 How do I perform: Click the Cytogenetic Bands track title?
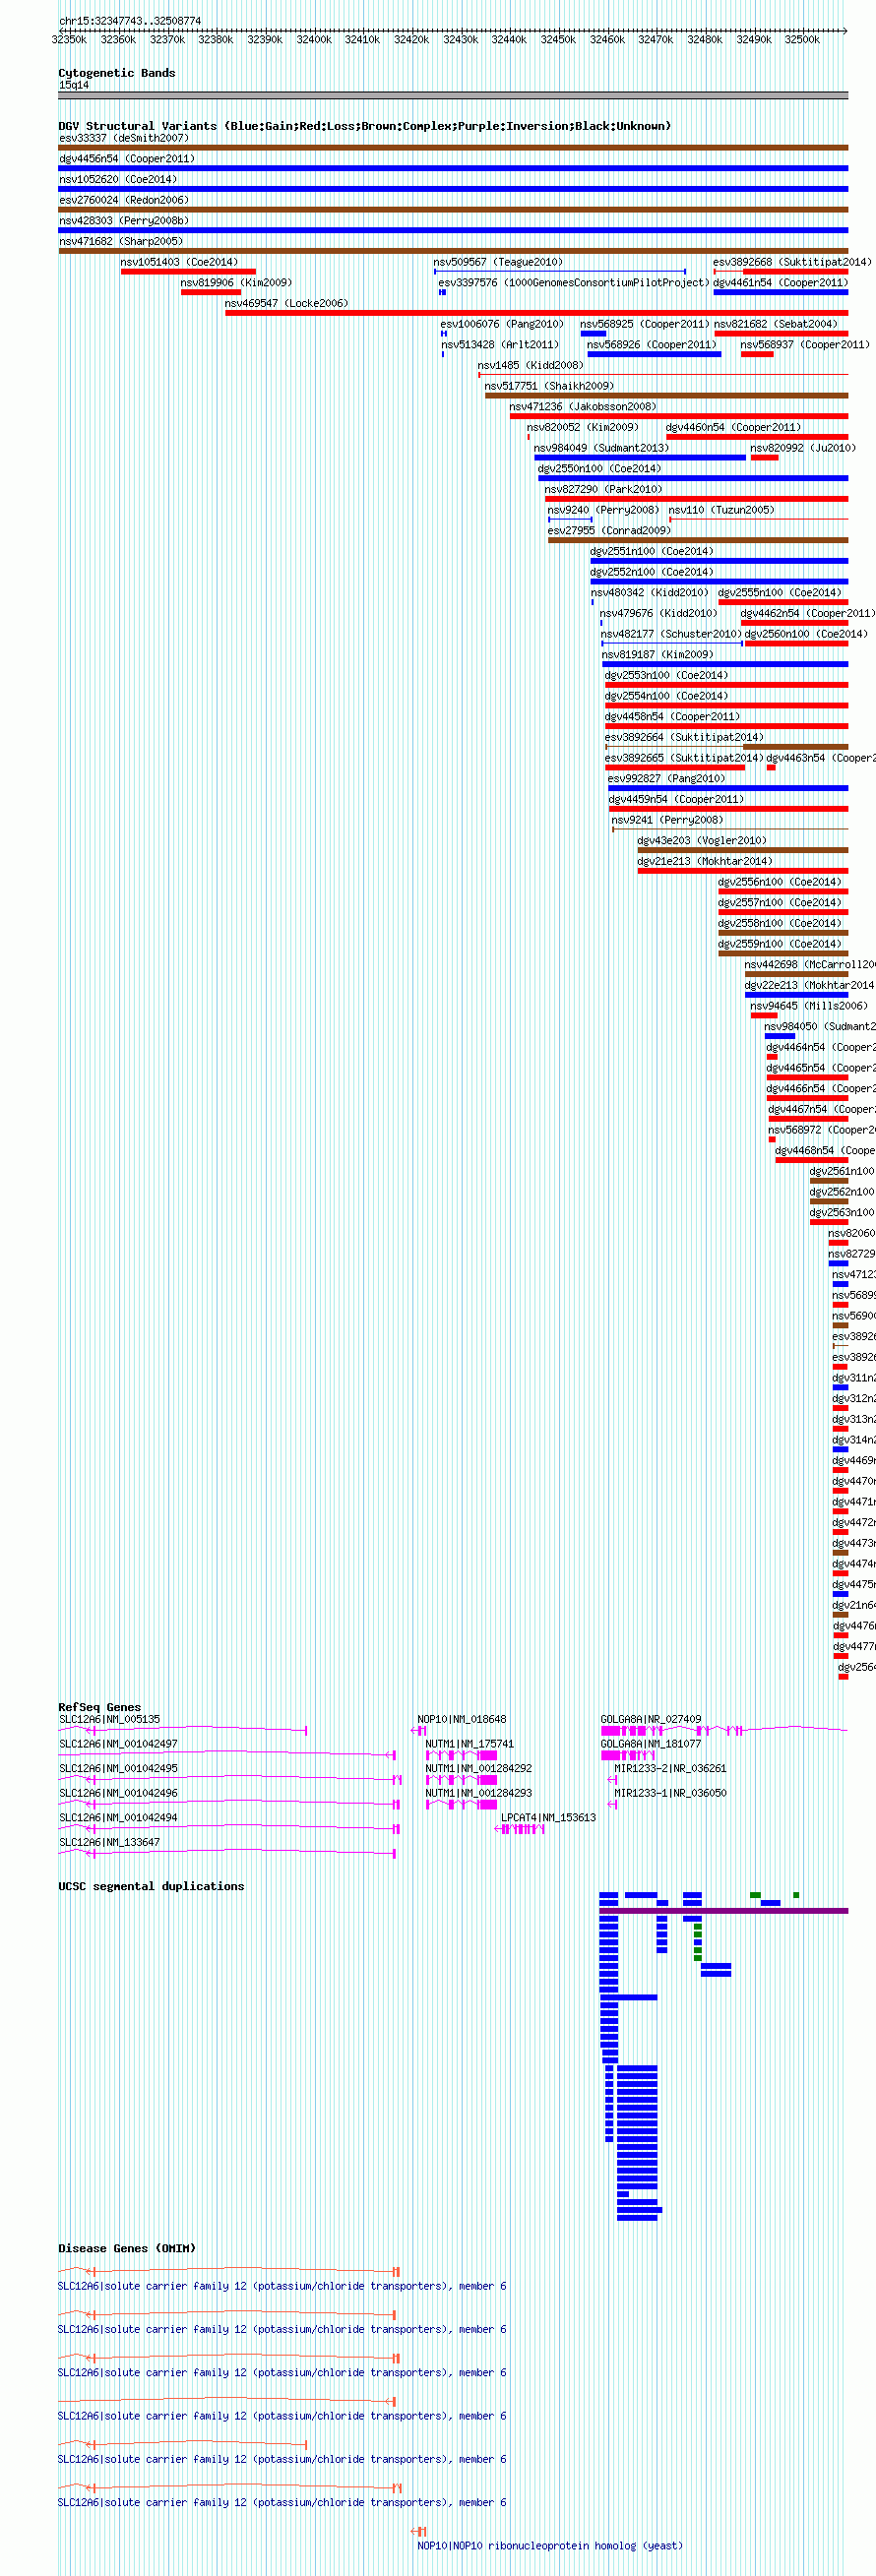click(116, 73)
